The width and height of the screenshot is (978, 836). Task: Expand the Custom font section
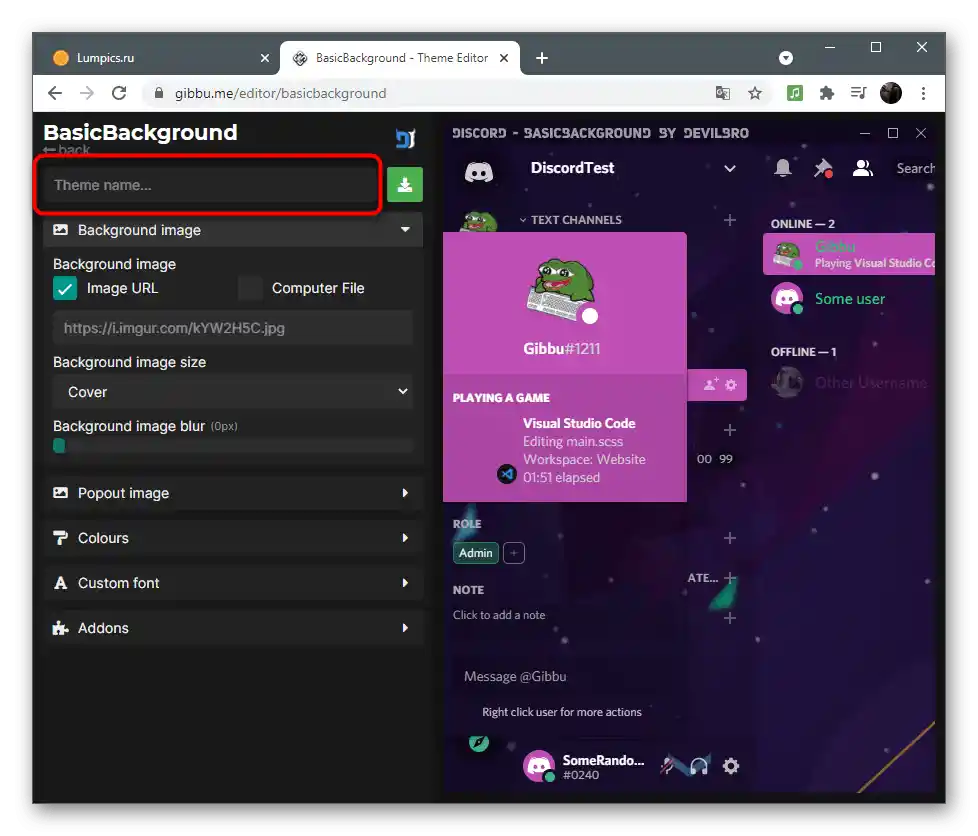point(233,583)
